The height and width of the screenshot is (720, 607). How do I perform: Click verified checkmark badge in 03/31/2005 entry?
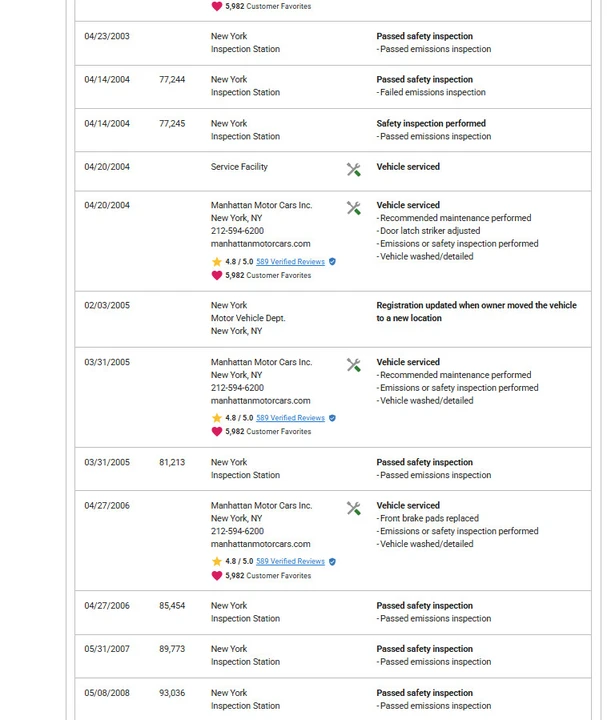click(332, 418)
